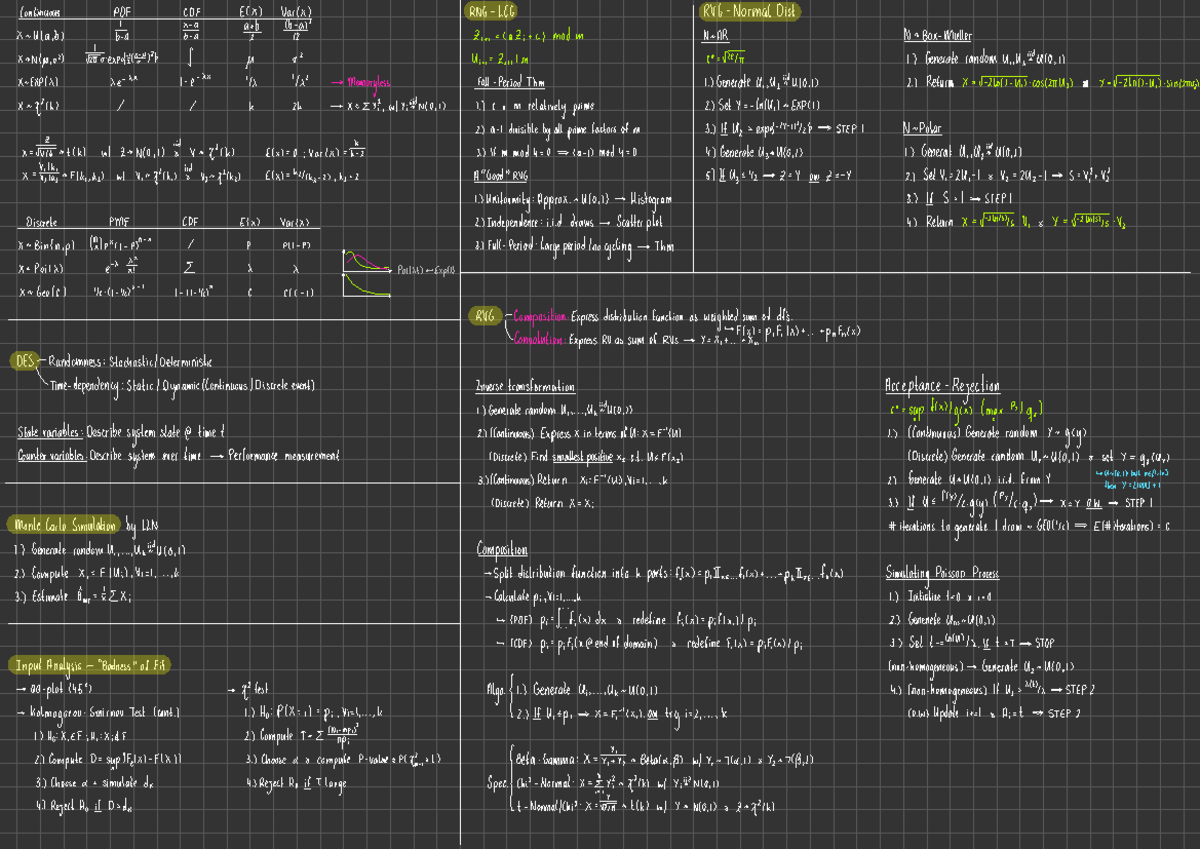Click the "Continuous" table header
The width and height of the screenshot is (1200, 849).
(39, 12)
